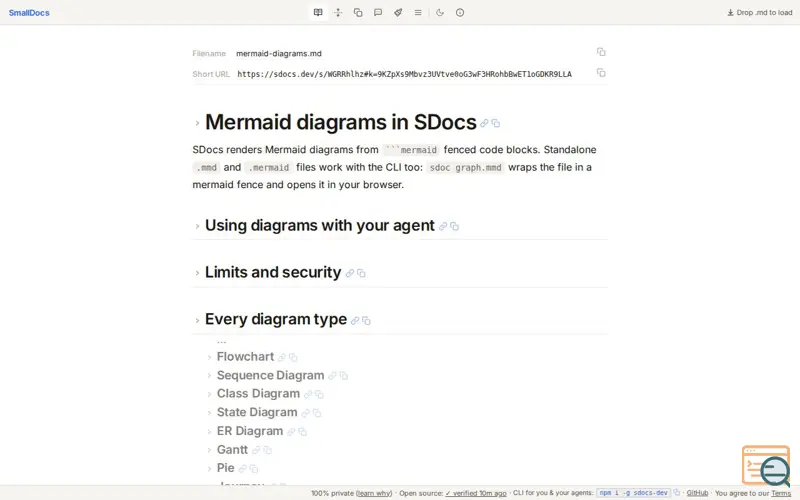Image resolution: width=800 pixels, height=500 pixels.
Task: Copy link to Pie heading
Action: tap(242, 468)
